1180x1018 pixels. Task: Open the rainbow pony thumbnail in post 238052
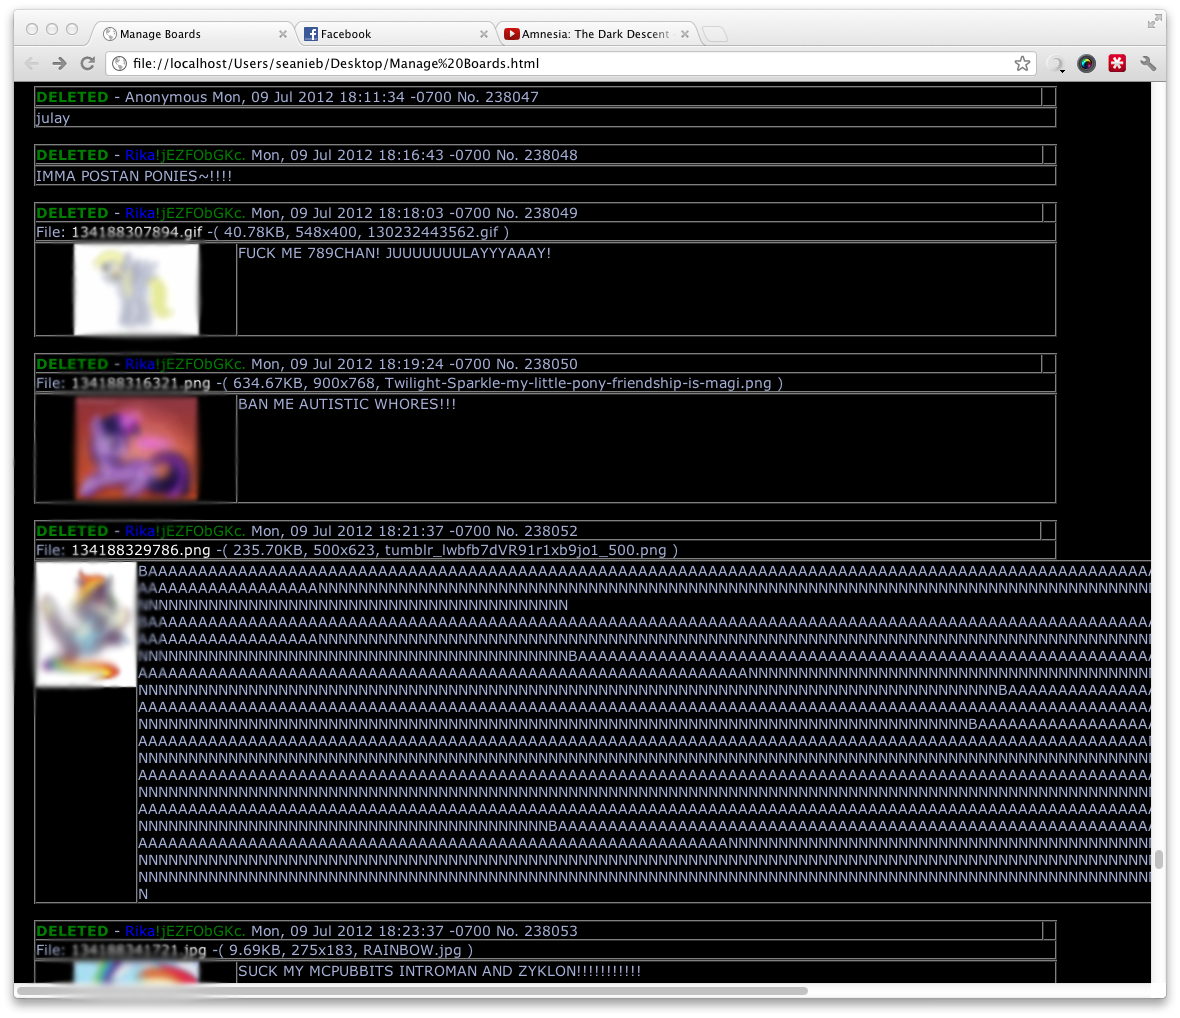point(86,624)
